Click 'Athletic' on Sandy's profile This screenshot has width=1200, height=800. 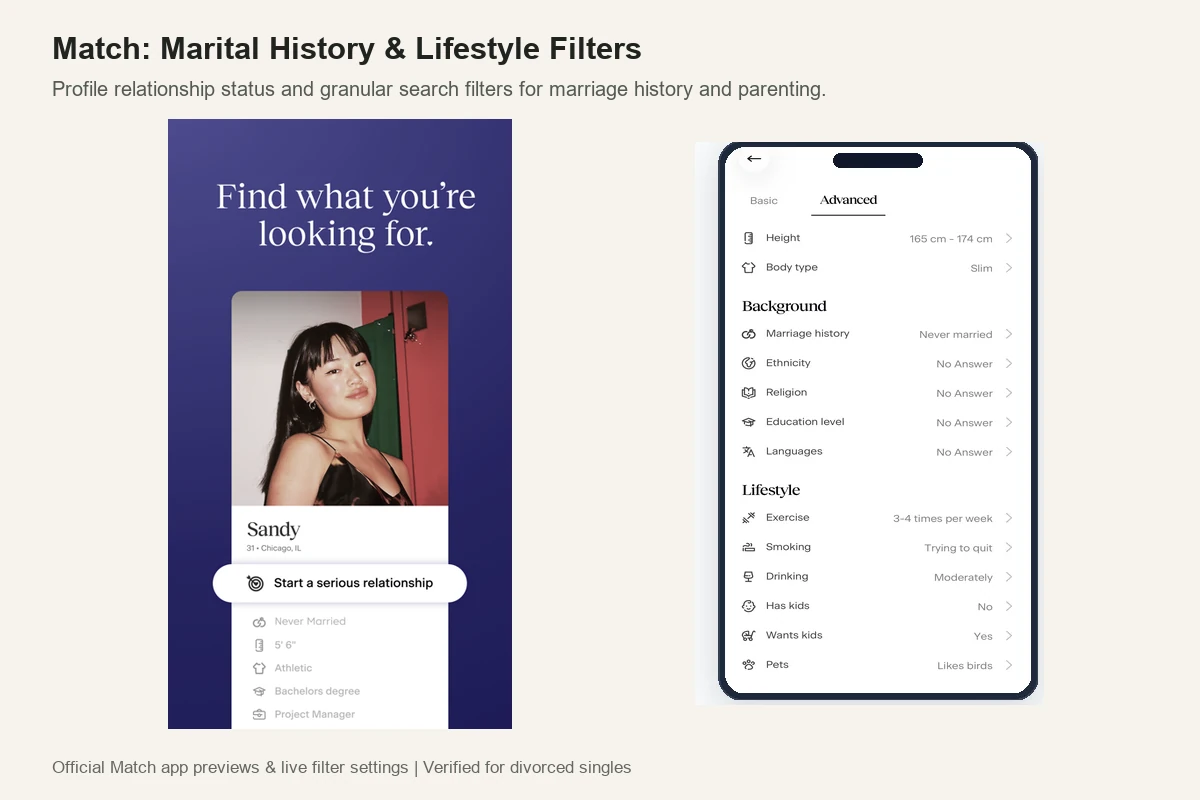point(293,668)
